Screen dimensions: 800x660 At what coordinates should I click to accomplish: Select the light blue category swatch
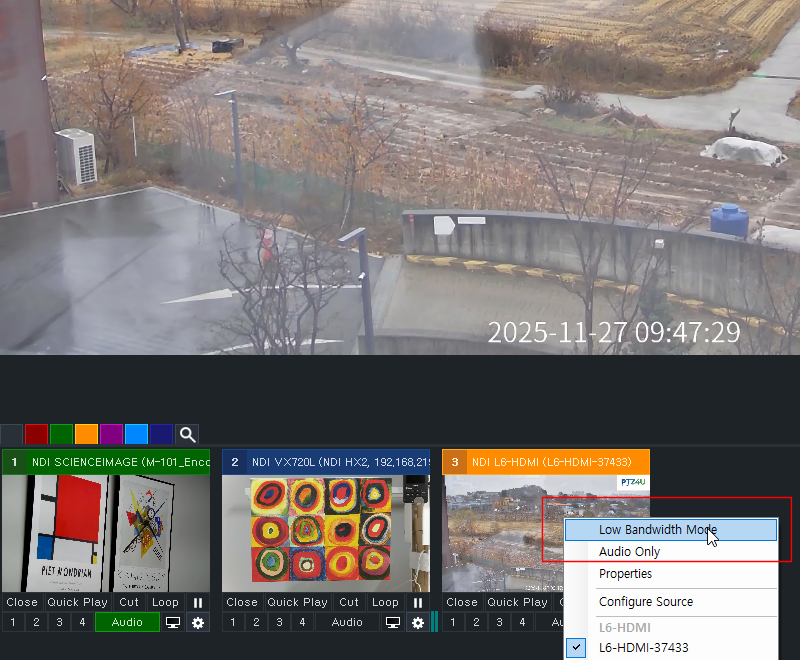click(136, 435)
